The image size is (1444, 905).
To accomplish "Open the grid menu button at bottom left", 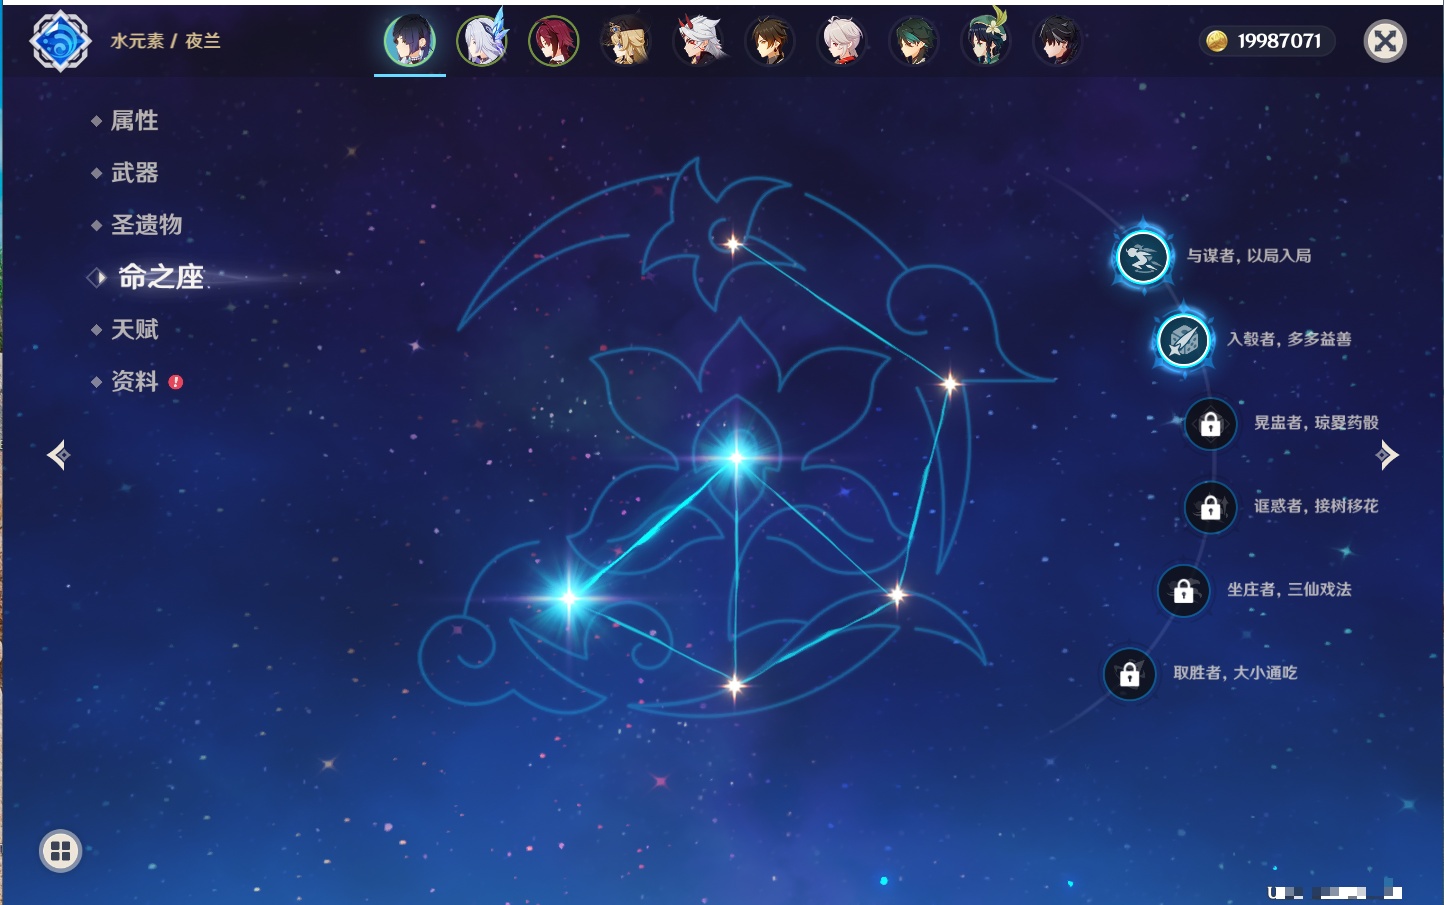I will (x=60, y=851).
